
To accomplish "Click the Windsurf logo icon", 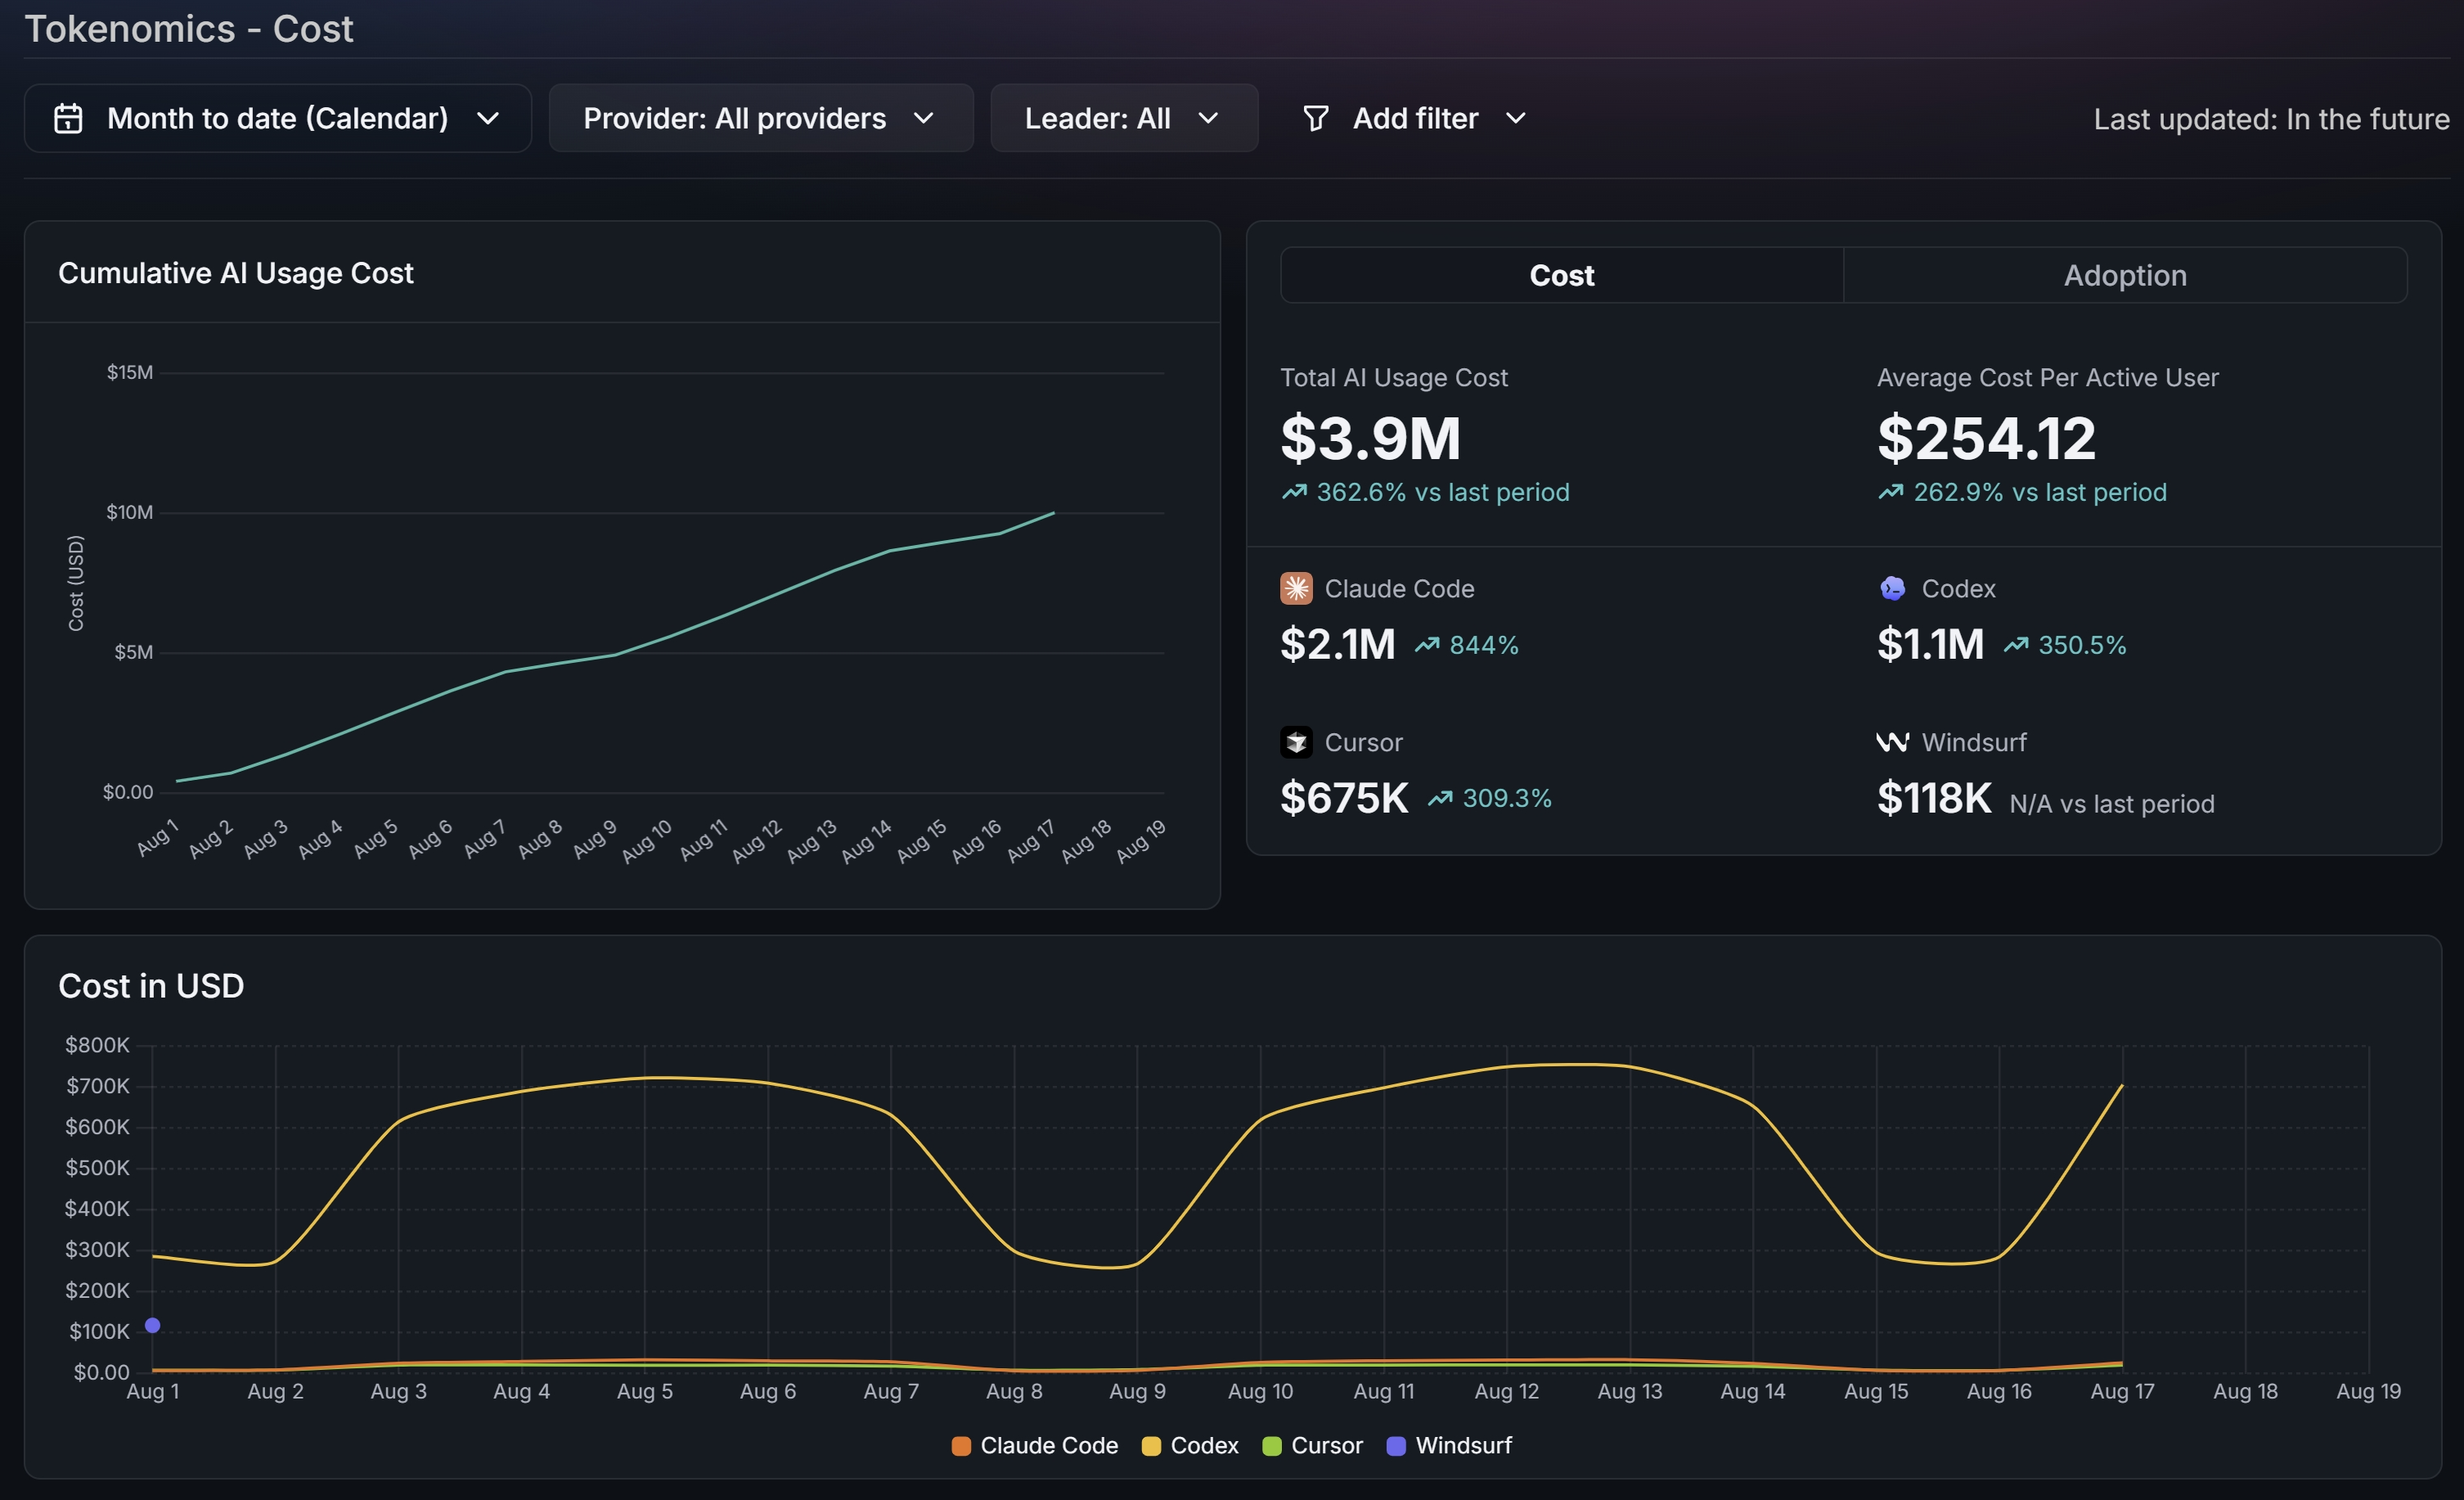I will pyautogui.click(x=1892, y=742).
